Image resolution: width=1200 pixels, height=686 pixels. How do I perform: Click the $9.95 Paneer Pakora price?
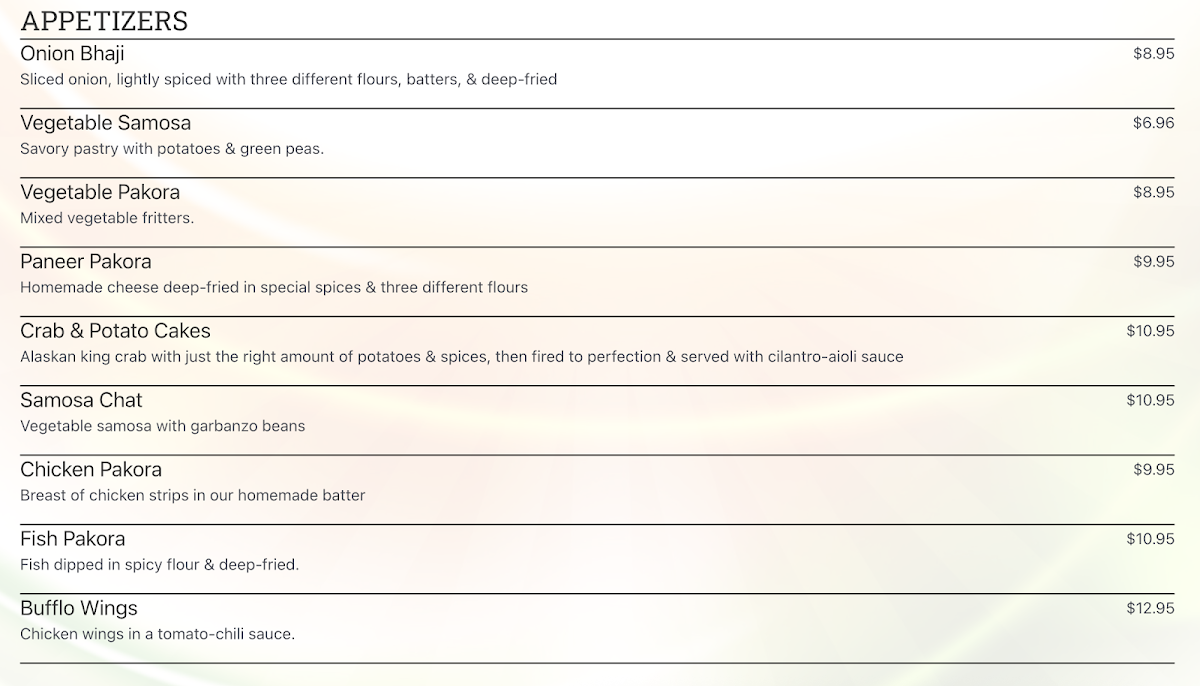click(x=1153, y=262)
